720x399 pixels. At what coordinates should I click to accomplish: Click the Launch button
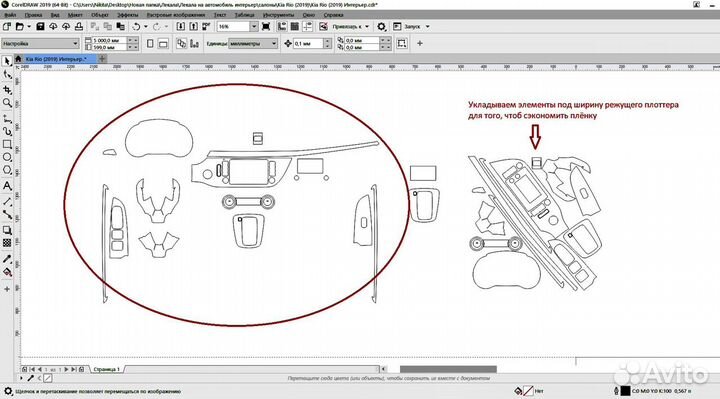(408, 27)
